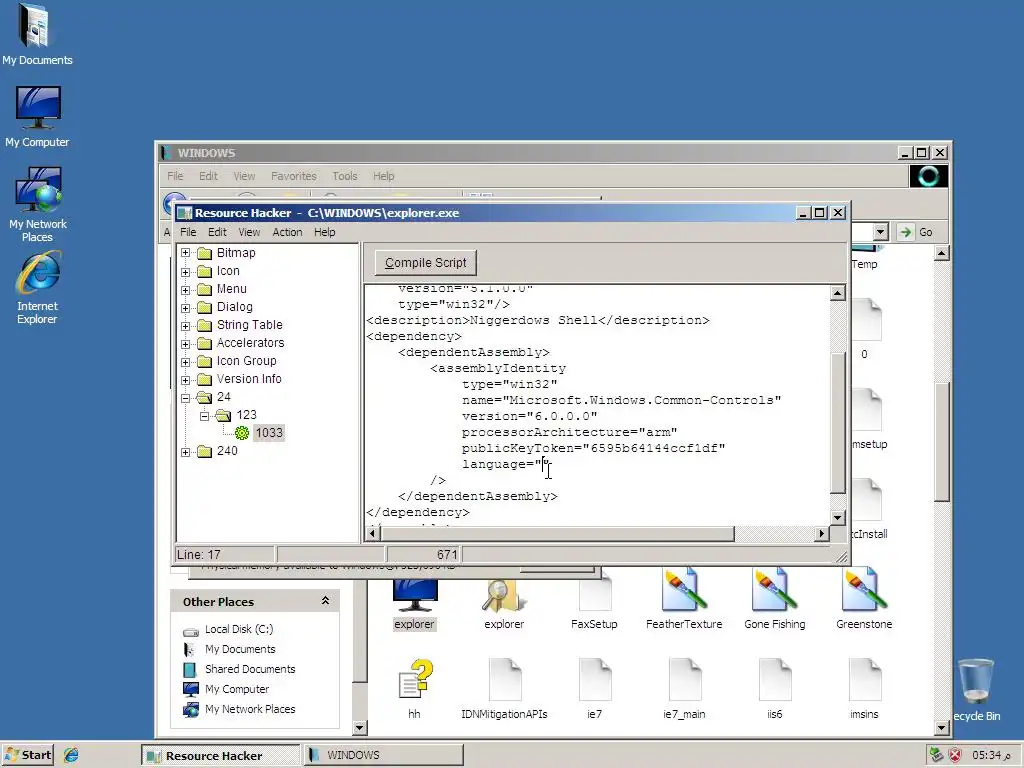
Task: Launch Internet Explorer from desktop
Action: tap(37, 288)
